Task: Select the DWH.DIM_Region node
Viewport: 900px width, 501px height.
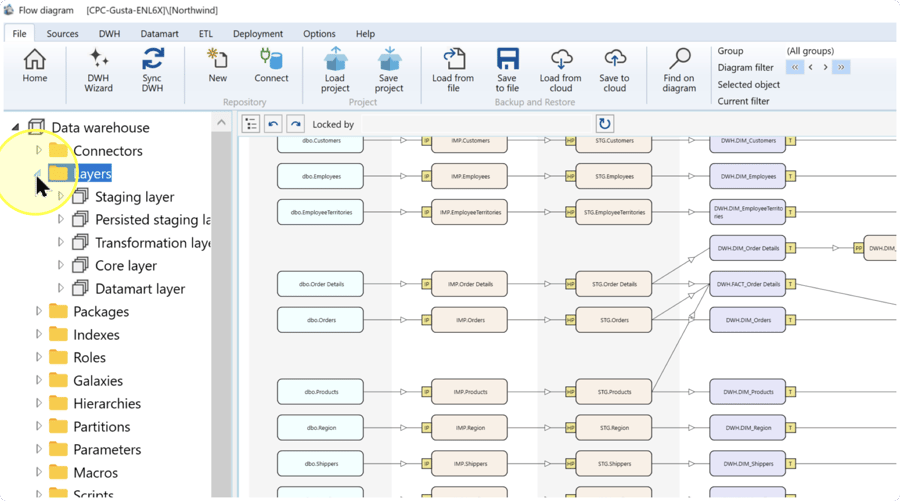Action: click(747, 428)
